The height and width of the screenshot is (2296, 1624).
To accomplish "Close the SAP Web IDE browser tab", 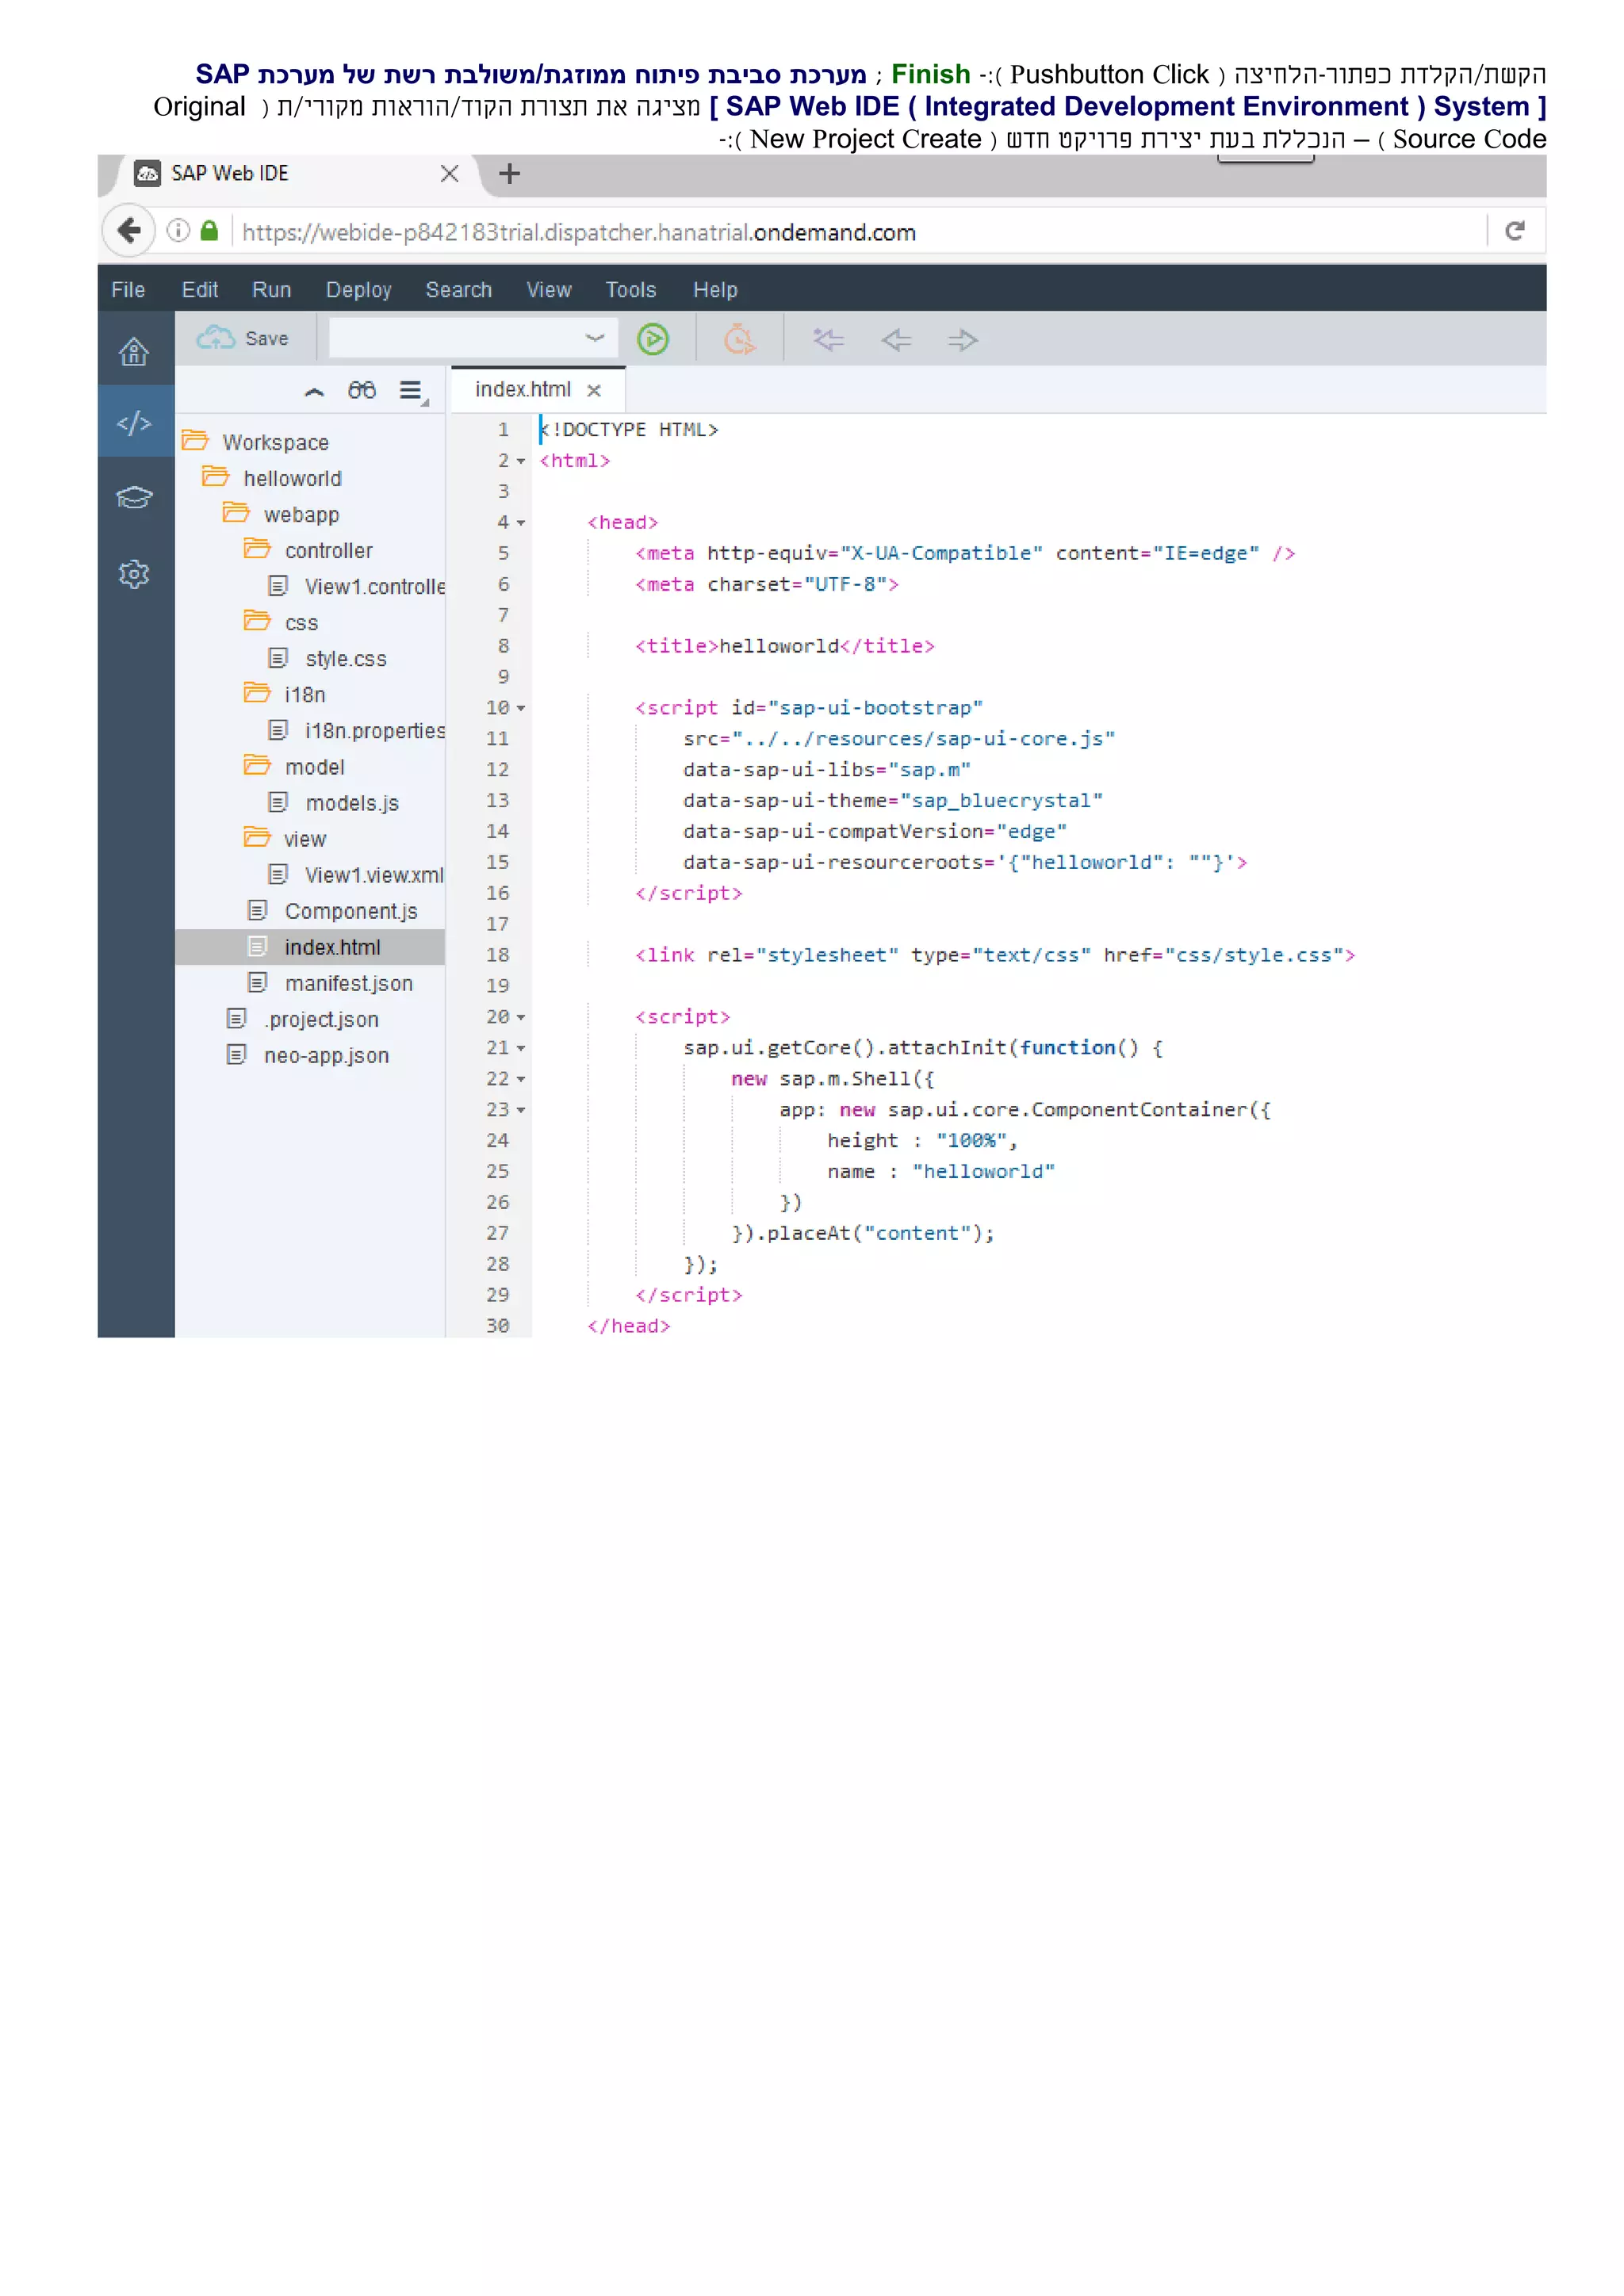I will (x=450, y=174).
